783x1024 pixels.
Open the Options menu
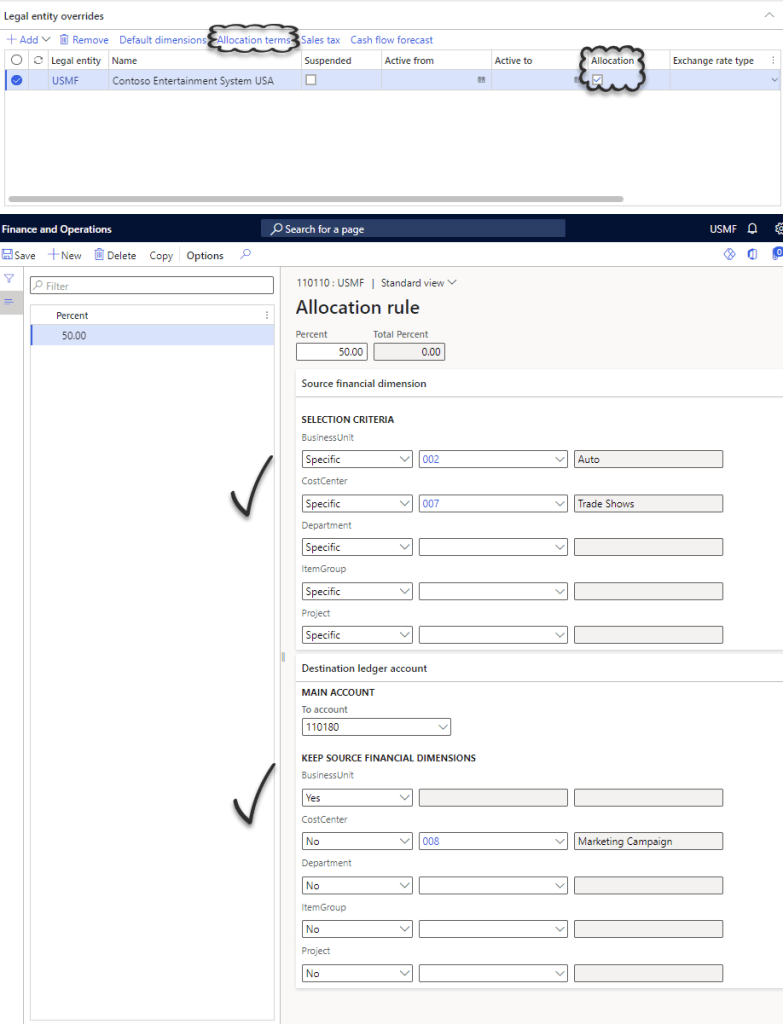pos(205,255)
